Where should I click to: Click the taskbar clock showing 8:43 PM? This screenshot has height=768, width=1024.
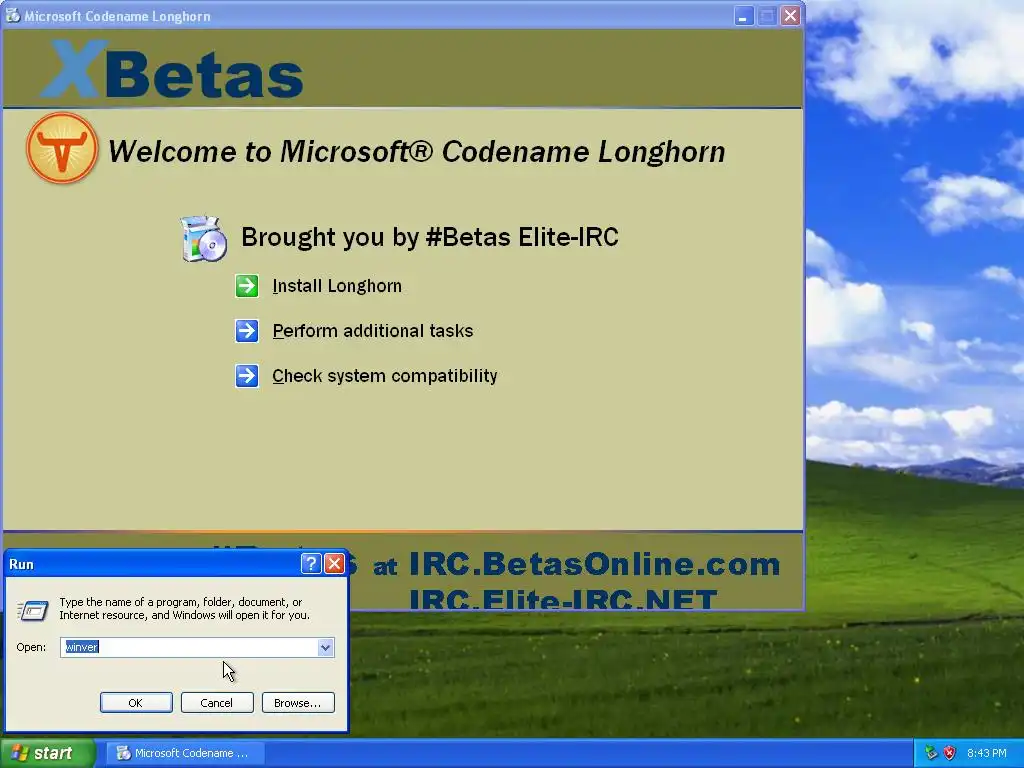987,753
